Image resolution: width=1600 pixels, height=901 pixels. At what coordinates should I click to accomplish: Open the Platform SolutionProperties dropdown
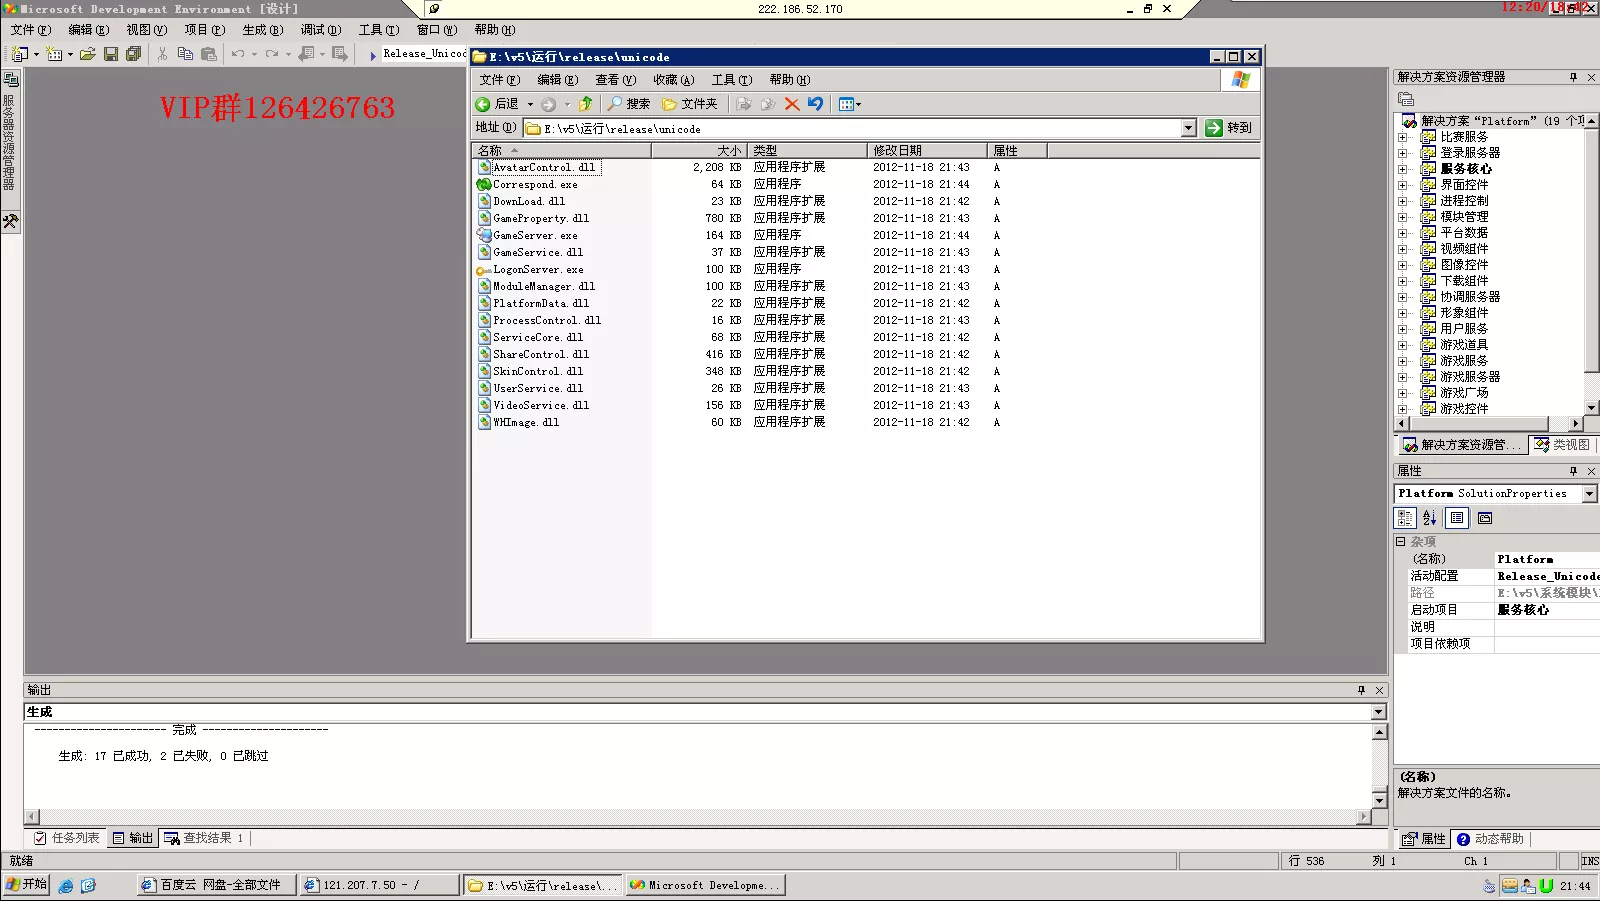(1589, 494)
